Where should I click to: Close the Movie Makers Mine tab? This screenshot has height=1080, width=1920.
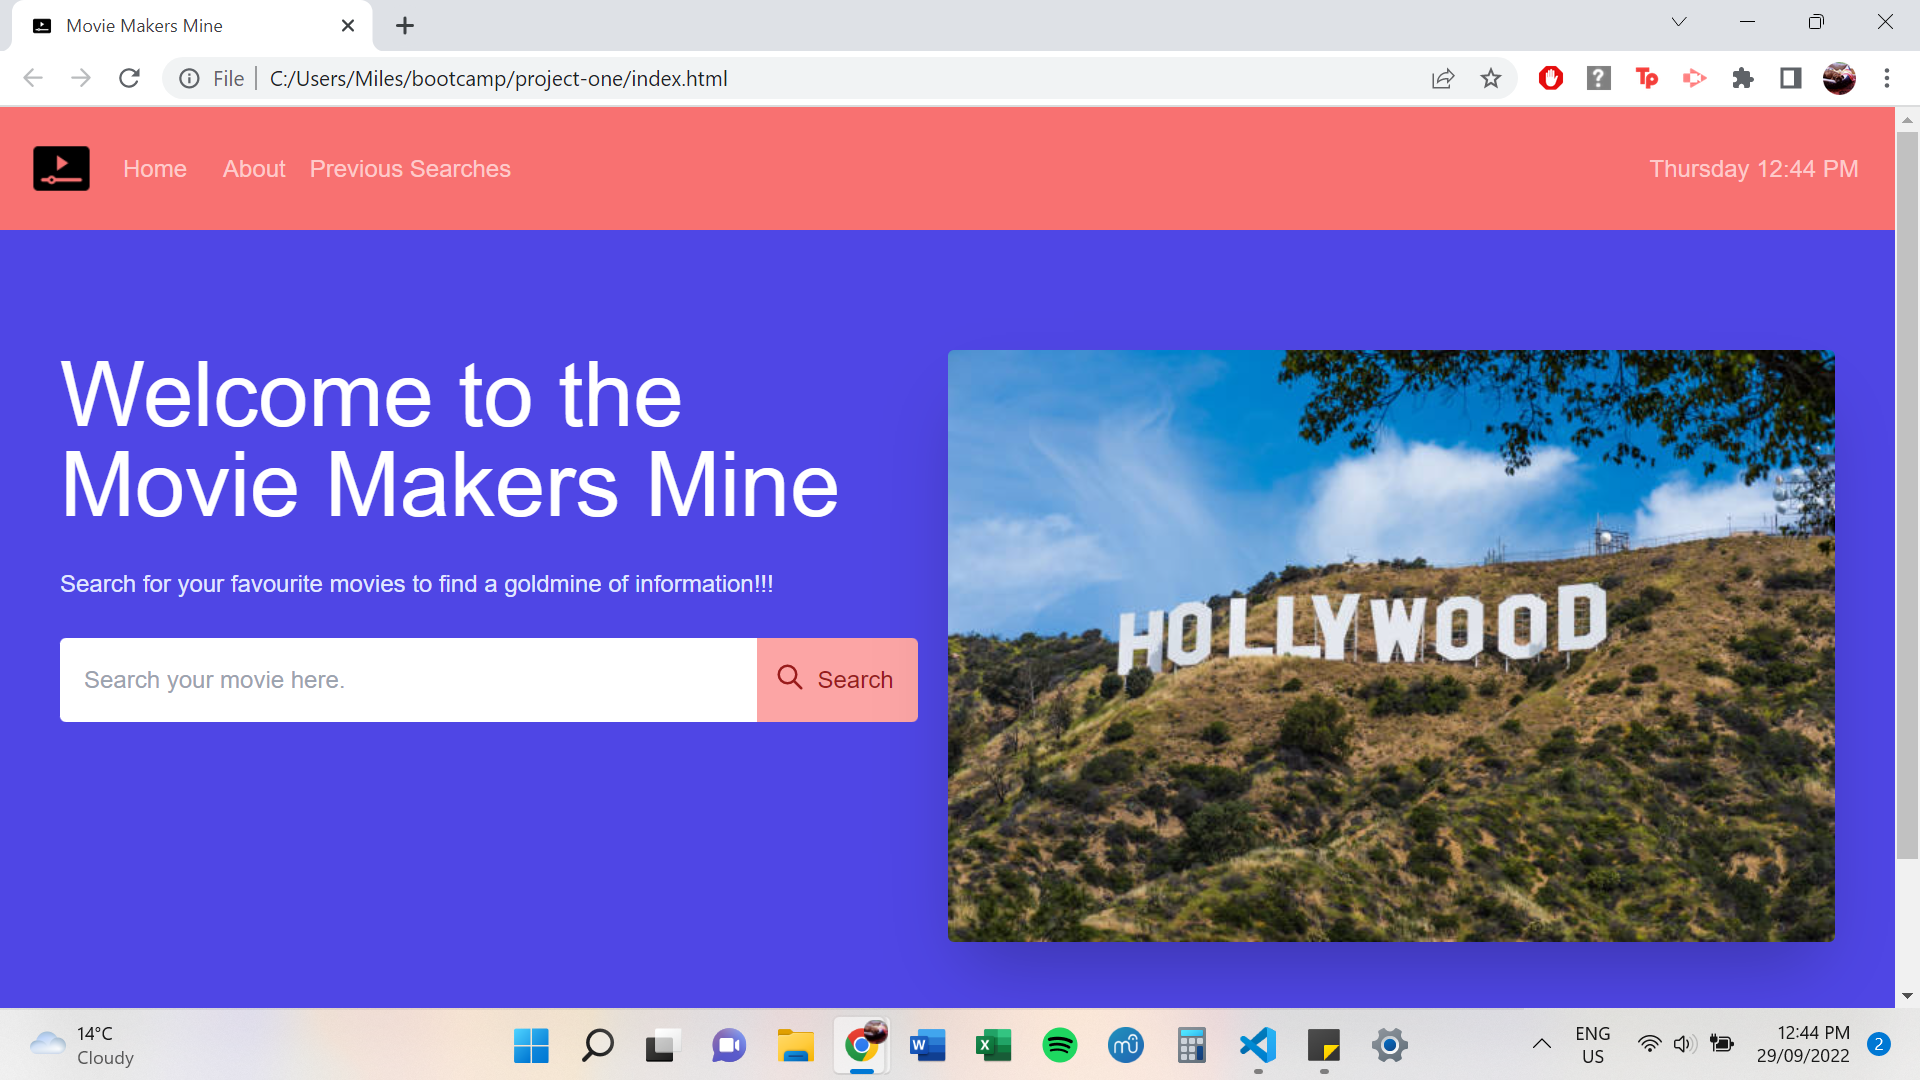pyautogui.click(x=348, y=26)
